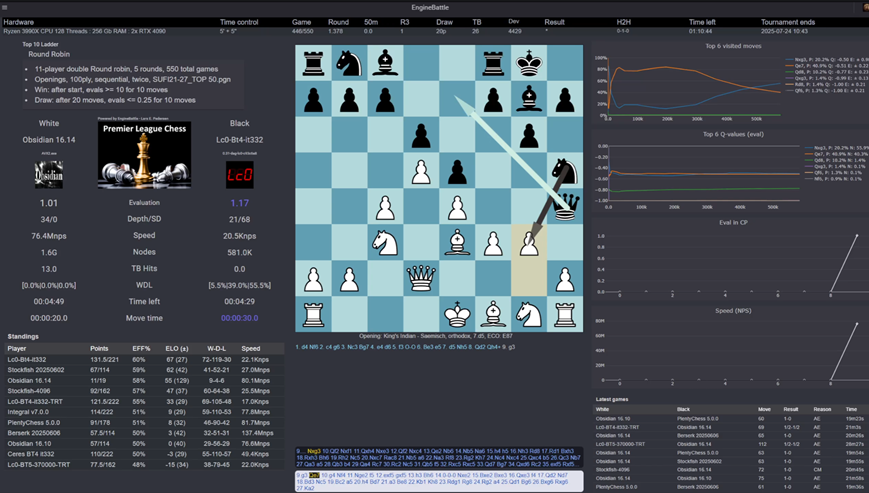Open the Top 10 Ladder tab
The image size is (869, 493).
click(42, 45)
